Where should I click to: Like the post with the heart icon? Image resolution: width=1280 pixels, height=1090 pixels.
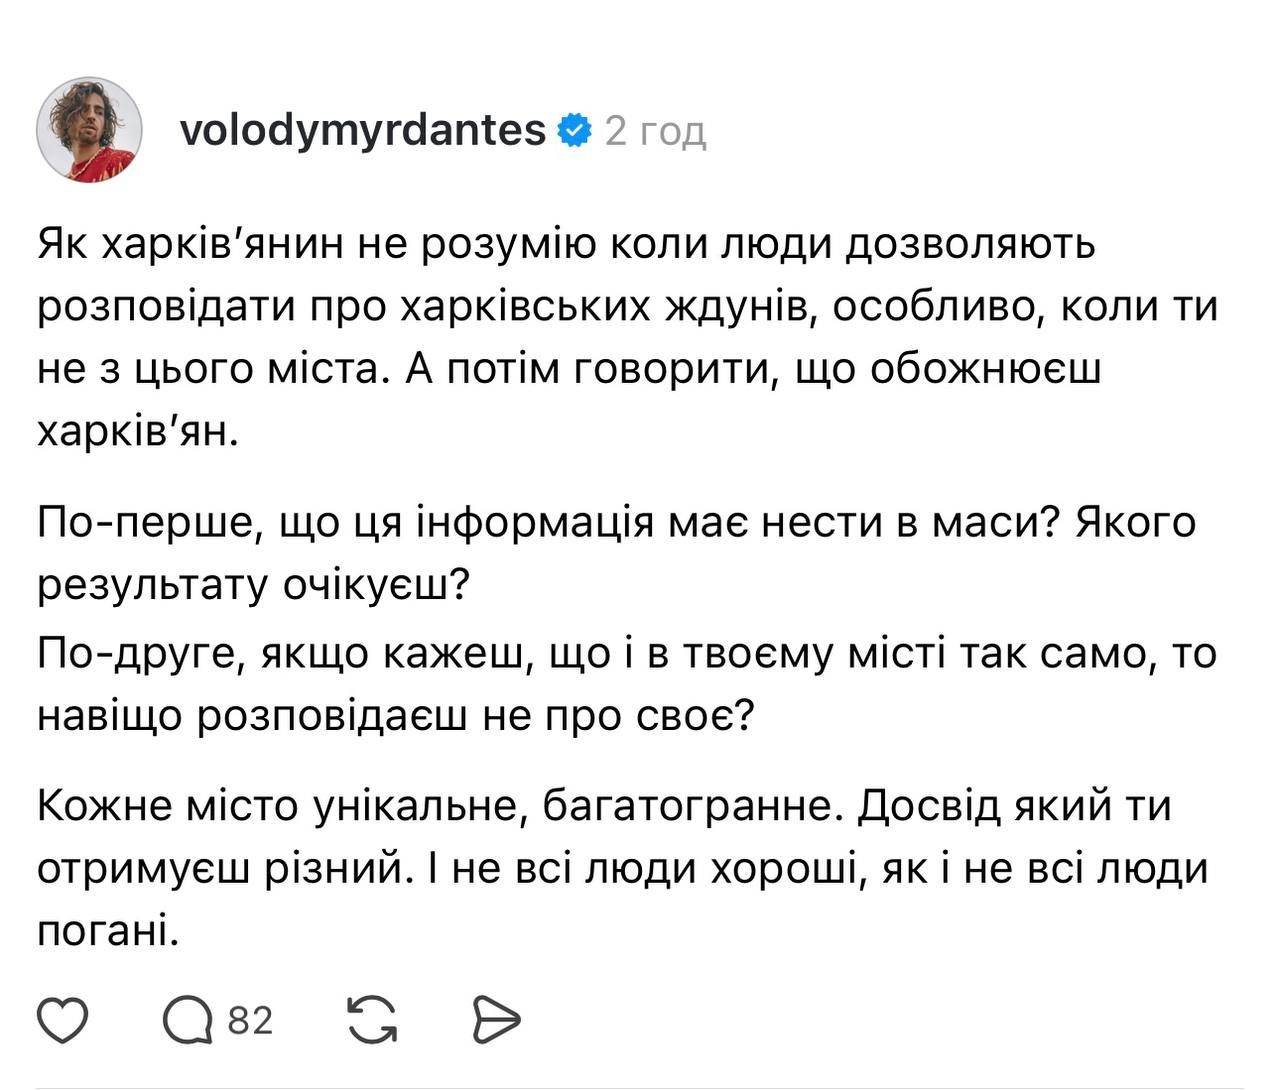tap(63, 1020)
